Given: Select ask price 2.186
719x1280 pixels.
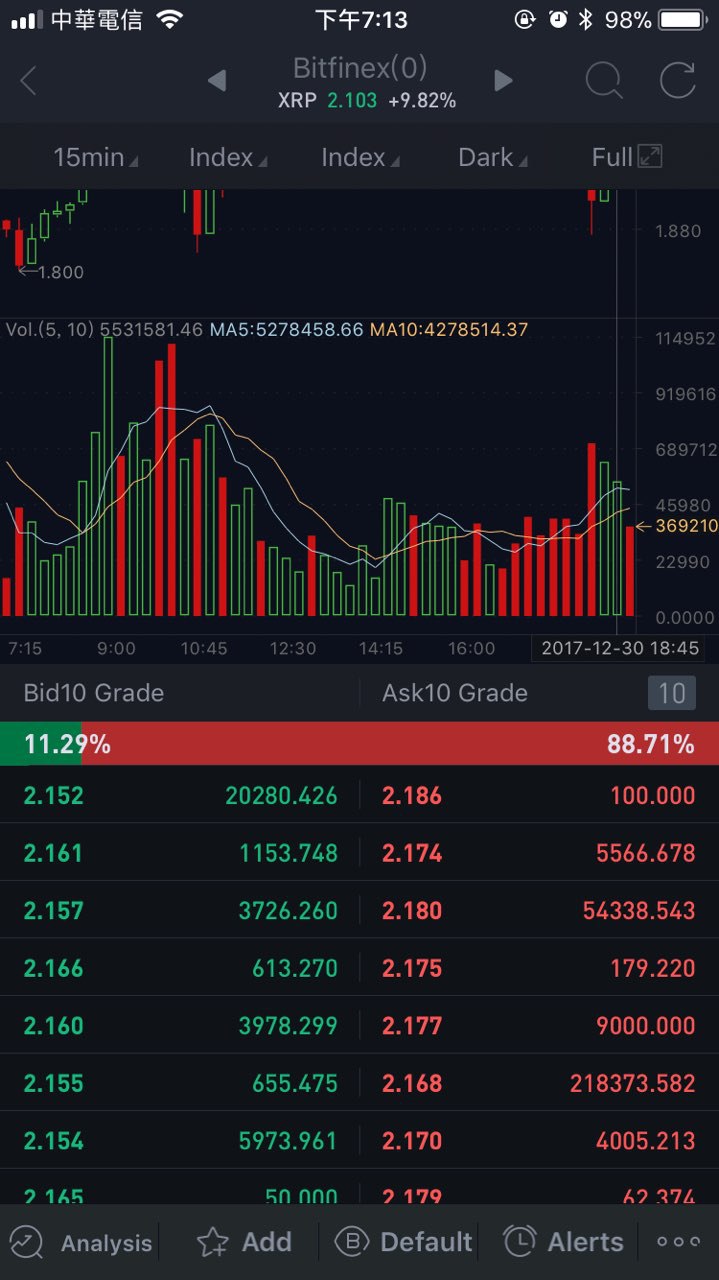Looking at the screenshot, I should coord(412,796).
